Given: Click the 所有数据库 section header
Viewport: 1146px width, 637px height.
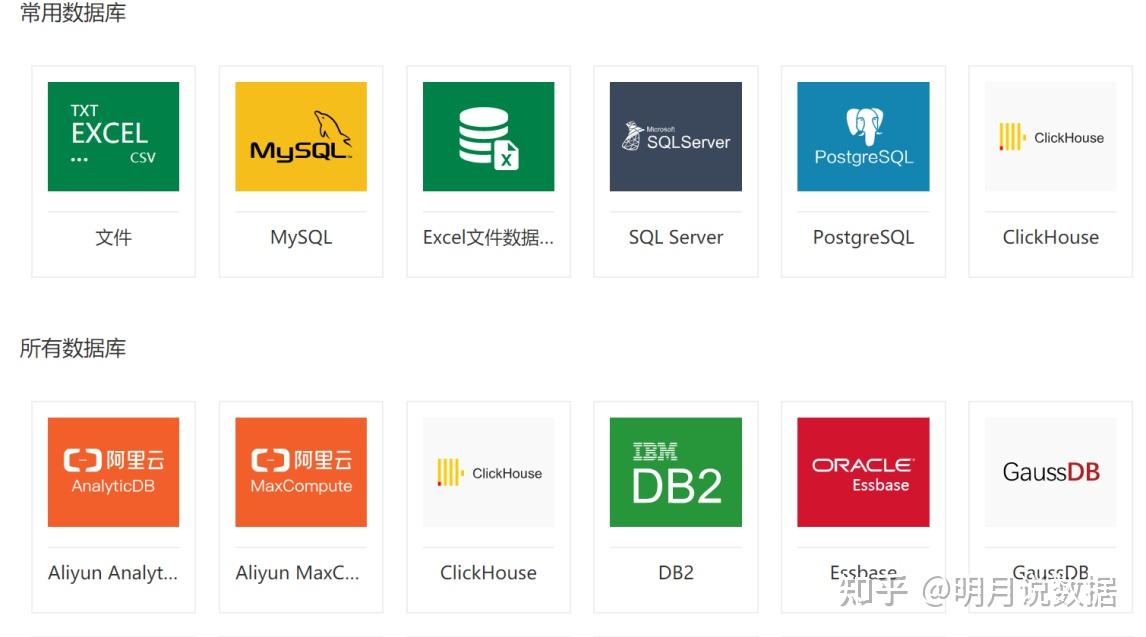Looking at the screenshot, I should click(x=71, y=348).
